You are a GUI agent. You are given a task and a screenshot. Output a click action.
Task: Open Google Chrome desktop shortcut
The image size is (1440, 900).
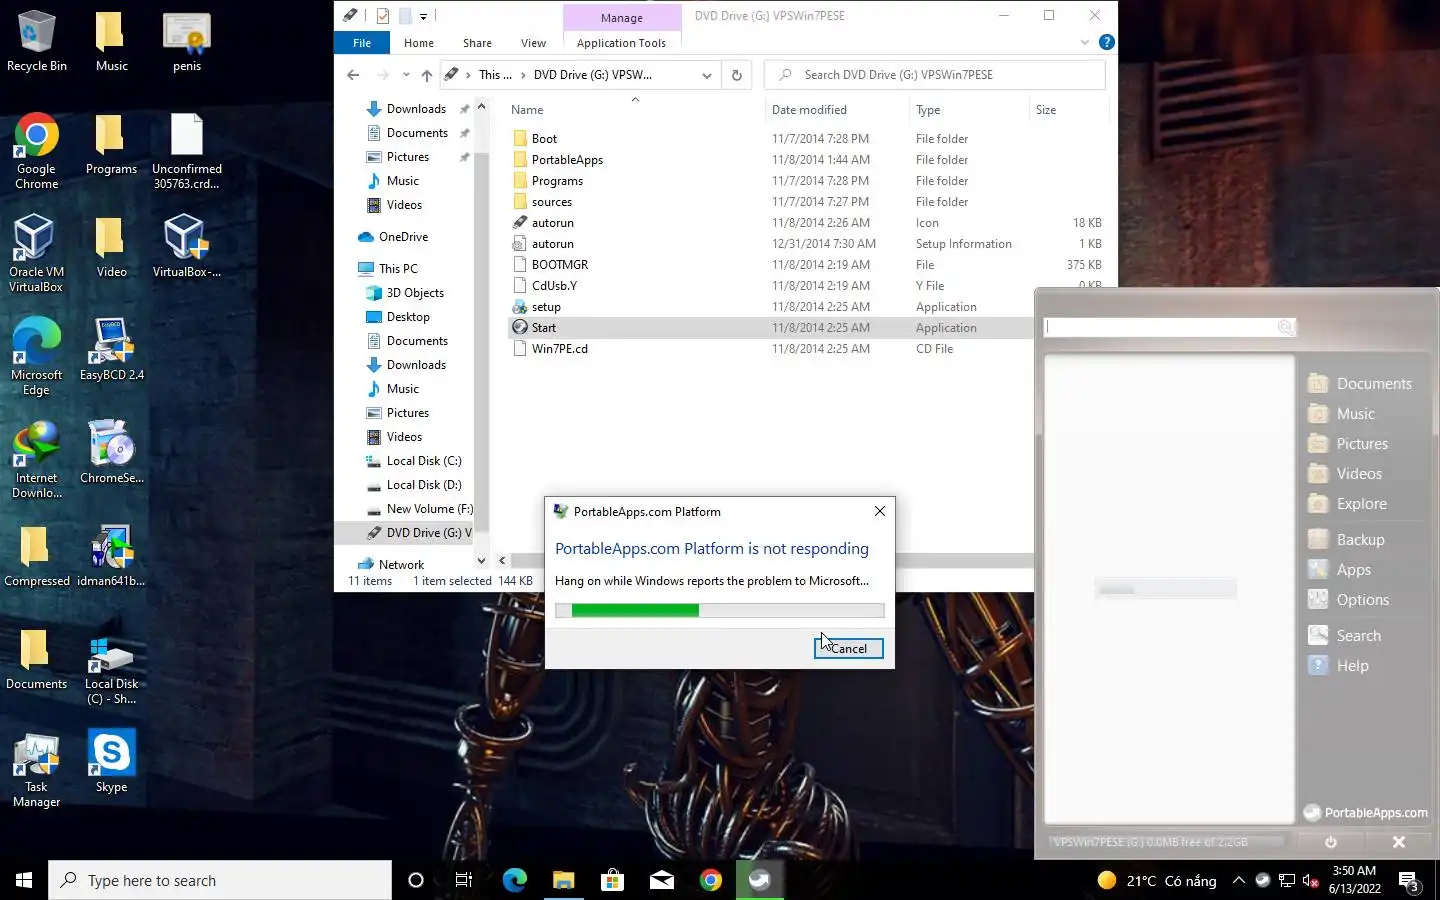click(x=37, y=151)
